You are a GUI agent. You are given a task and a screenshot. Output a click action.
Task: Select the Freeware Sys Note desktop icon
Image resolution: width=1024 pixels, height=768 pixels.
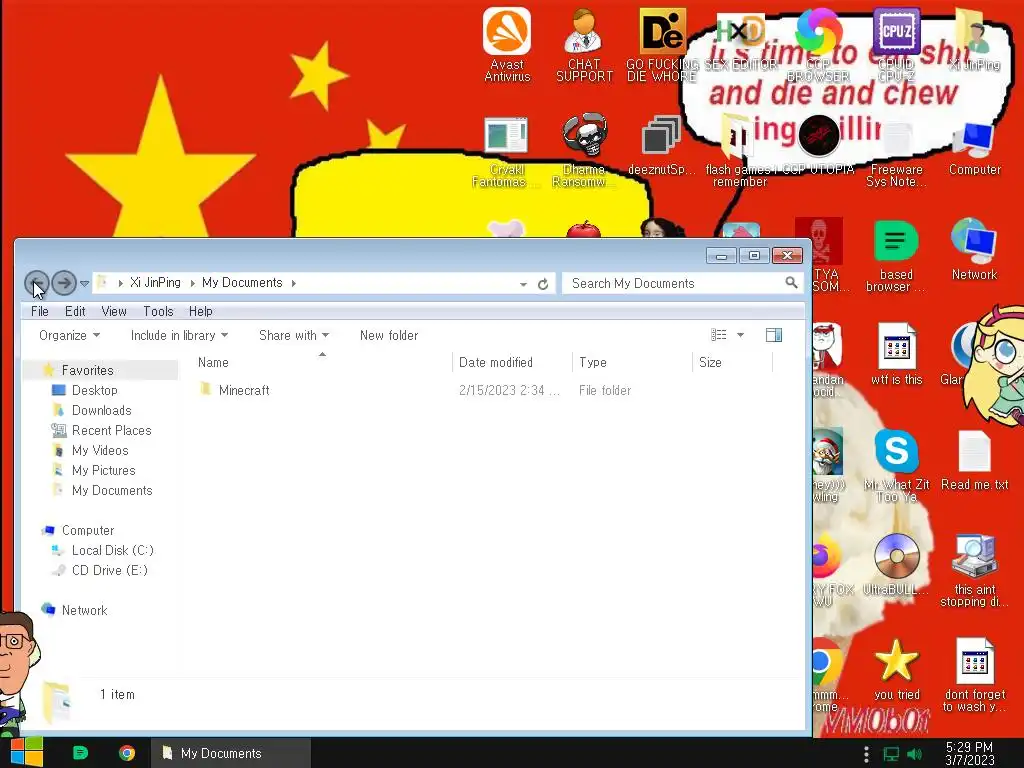click(896, 154)
